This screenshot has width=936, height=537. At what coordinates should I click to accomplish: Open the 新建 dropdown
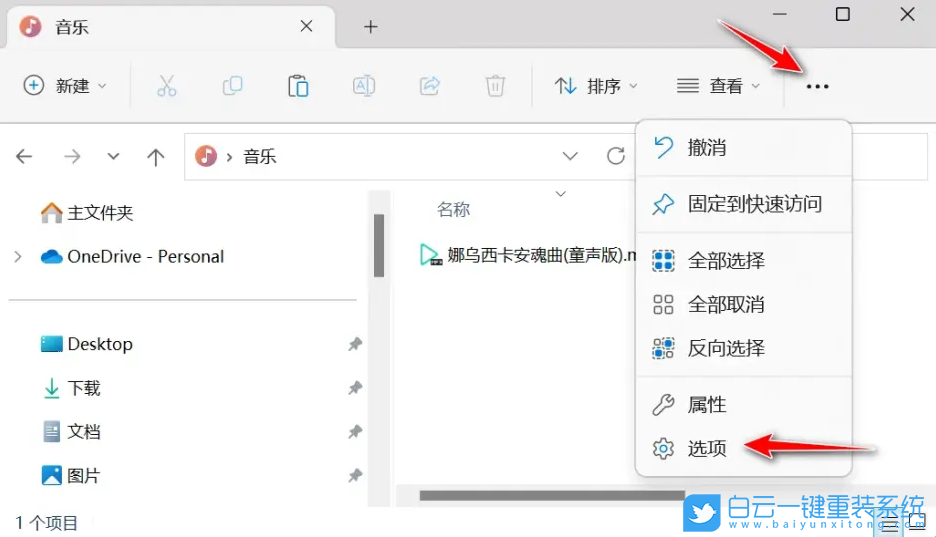point(65,86)
